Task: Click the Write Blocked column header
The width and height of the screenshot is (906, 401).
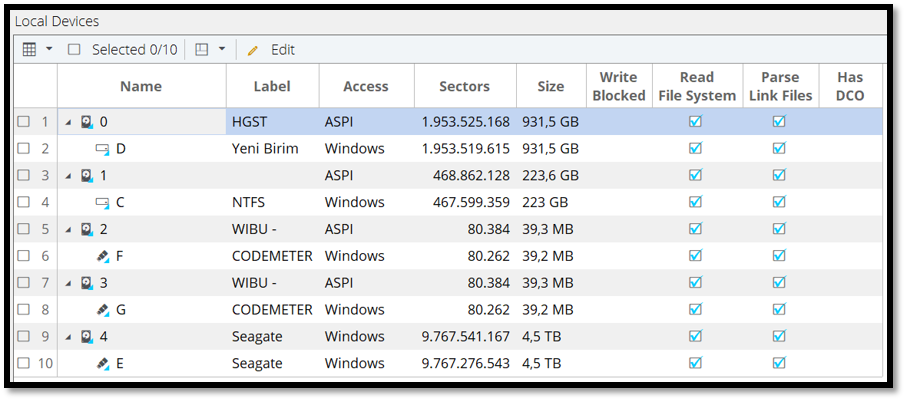Action: [x=618, y=86]
